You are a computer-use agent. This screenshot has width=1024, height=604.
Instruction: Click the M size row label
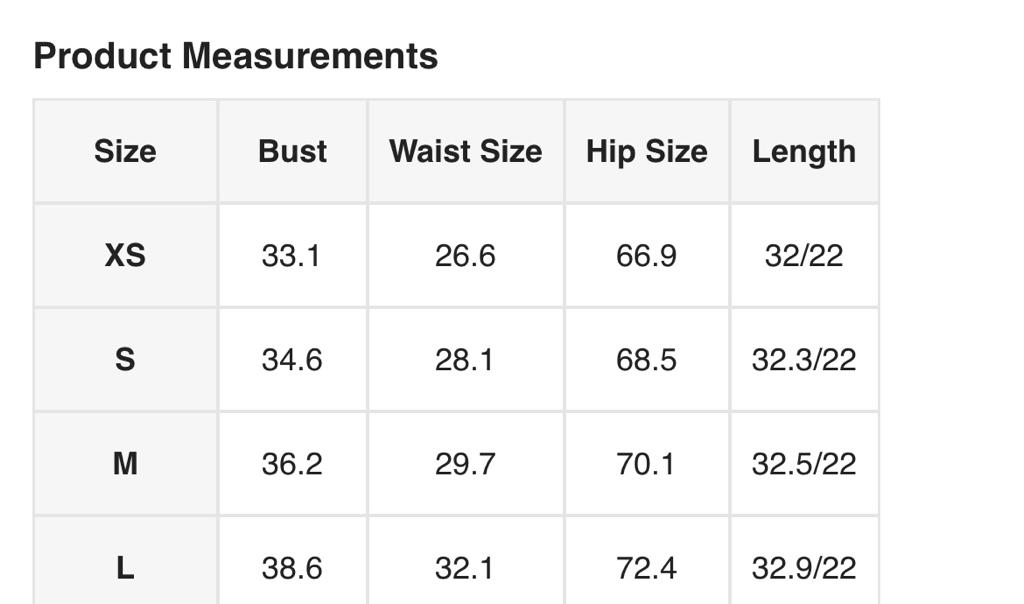coord(125,464)
